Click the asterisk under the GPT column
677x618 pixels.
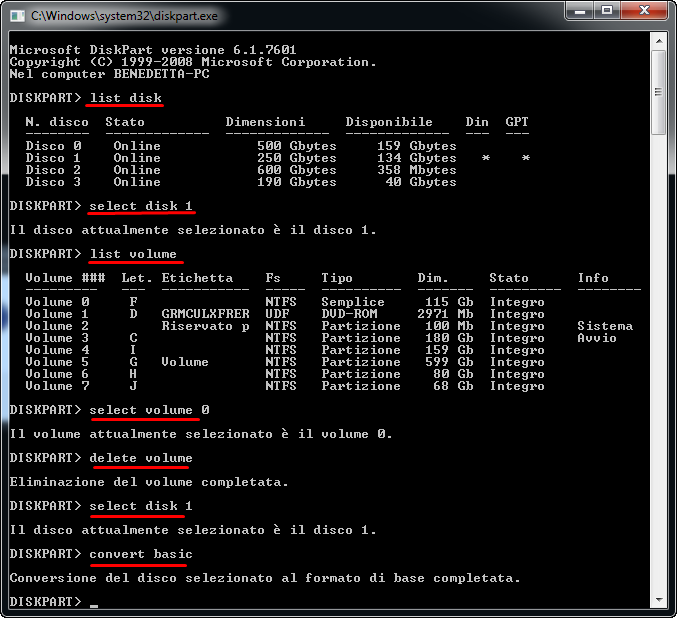[x=525, y=158]
